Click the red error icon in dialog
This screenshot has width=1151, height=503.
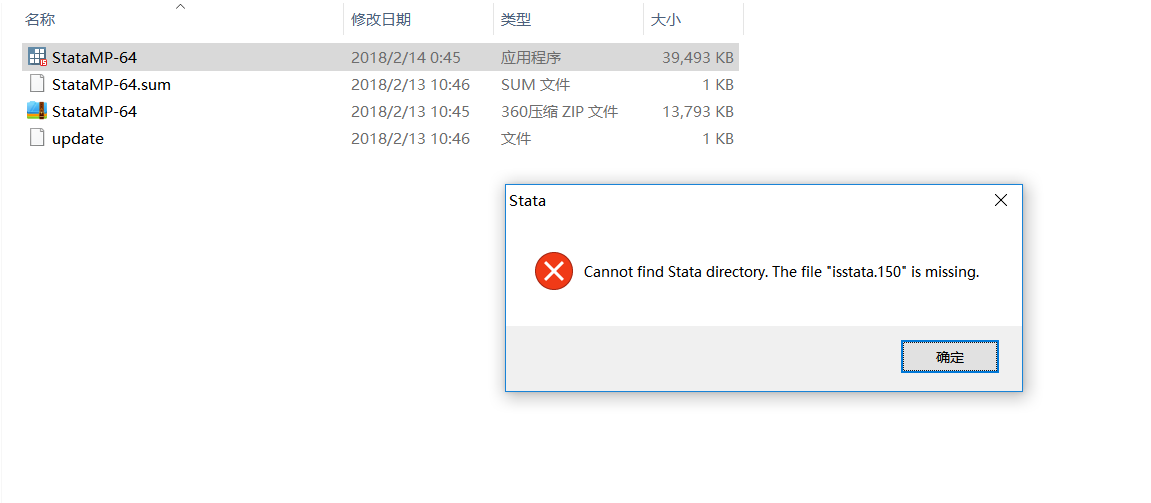tap(553, 271)
